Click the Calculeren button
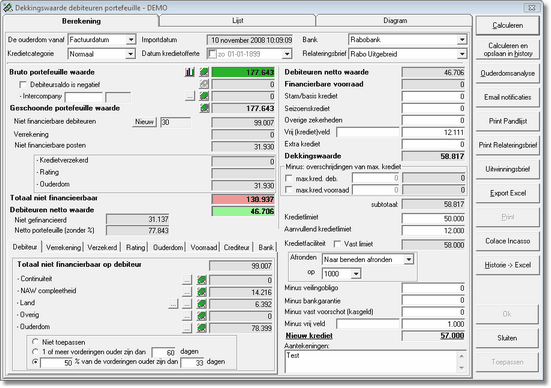551x388 pixels. [x=507, y=25]
